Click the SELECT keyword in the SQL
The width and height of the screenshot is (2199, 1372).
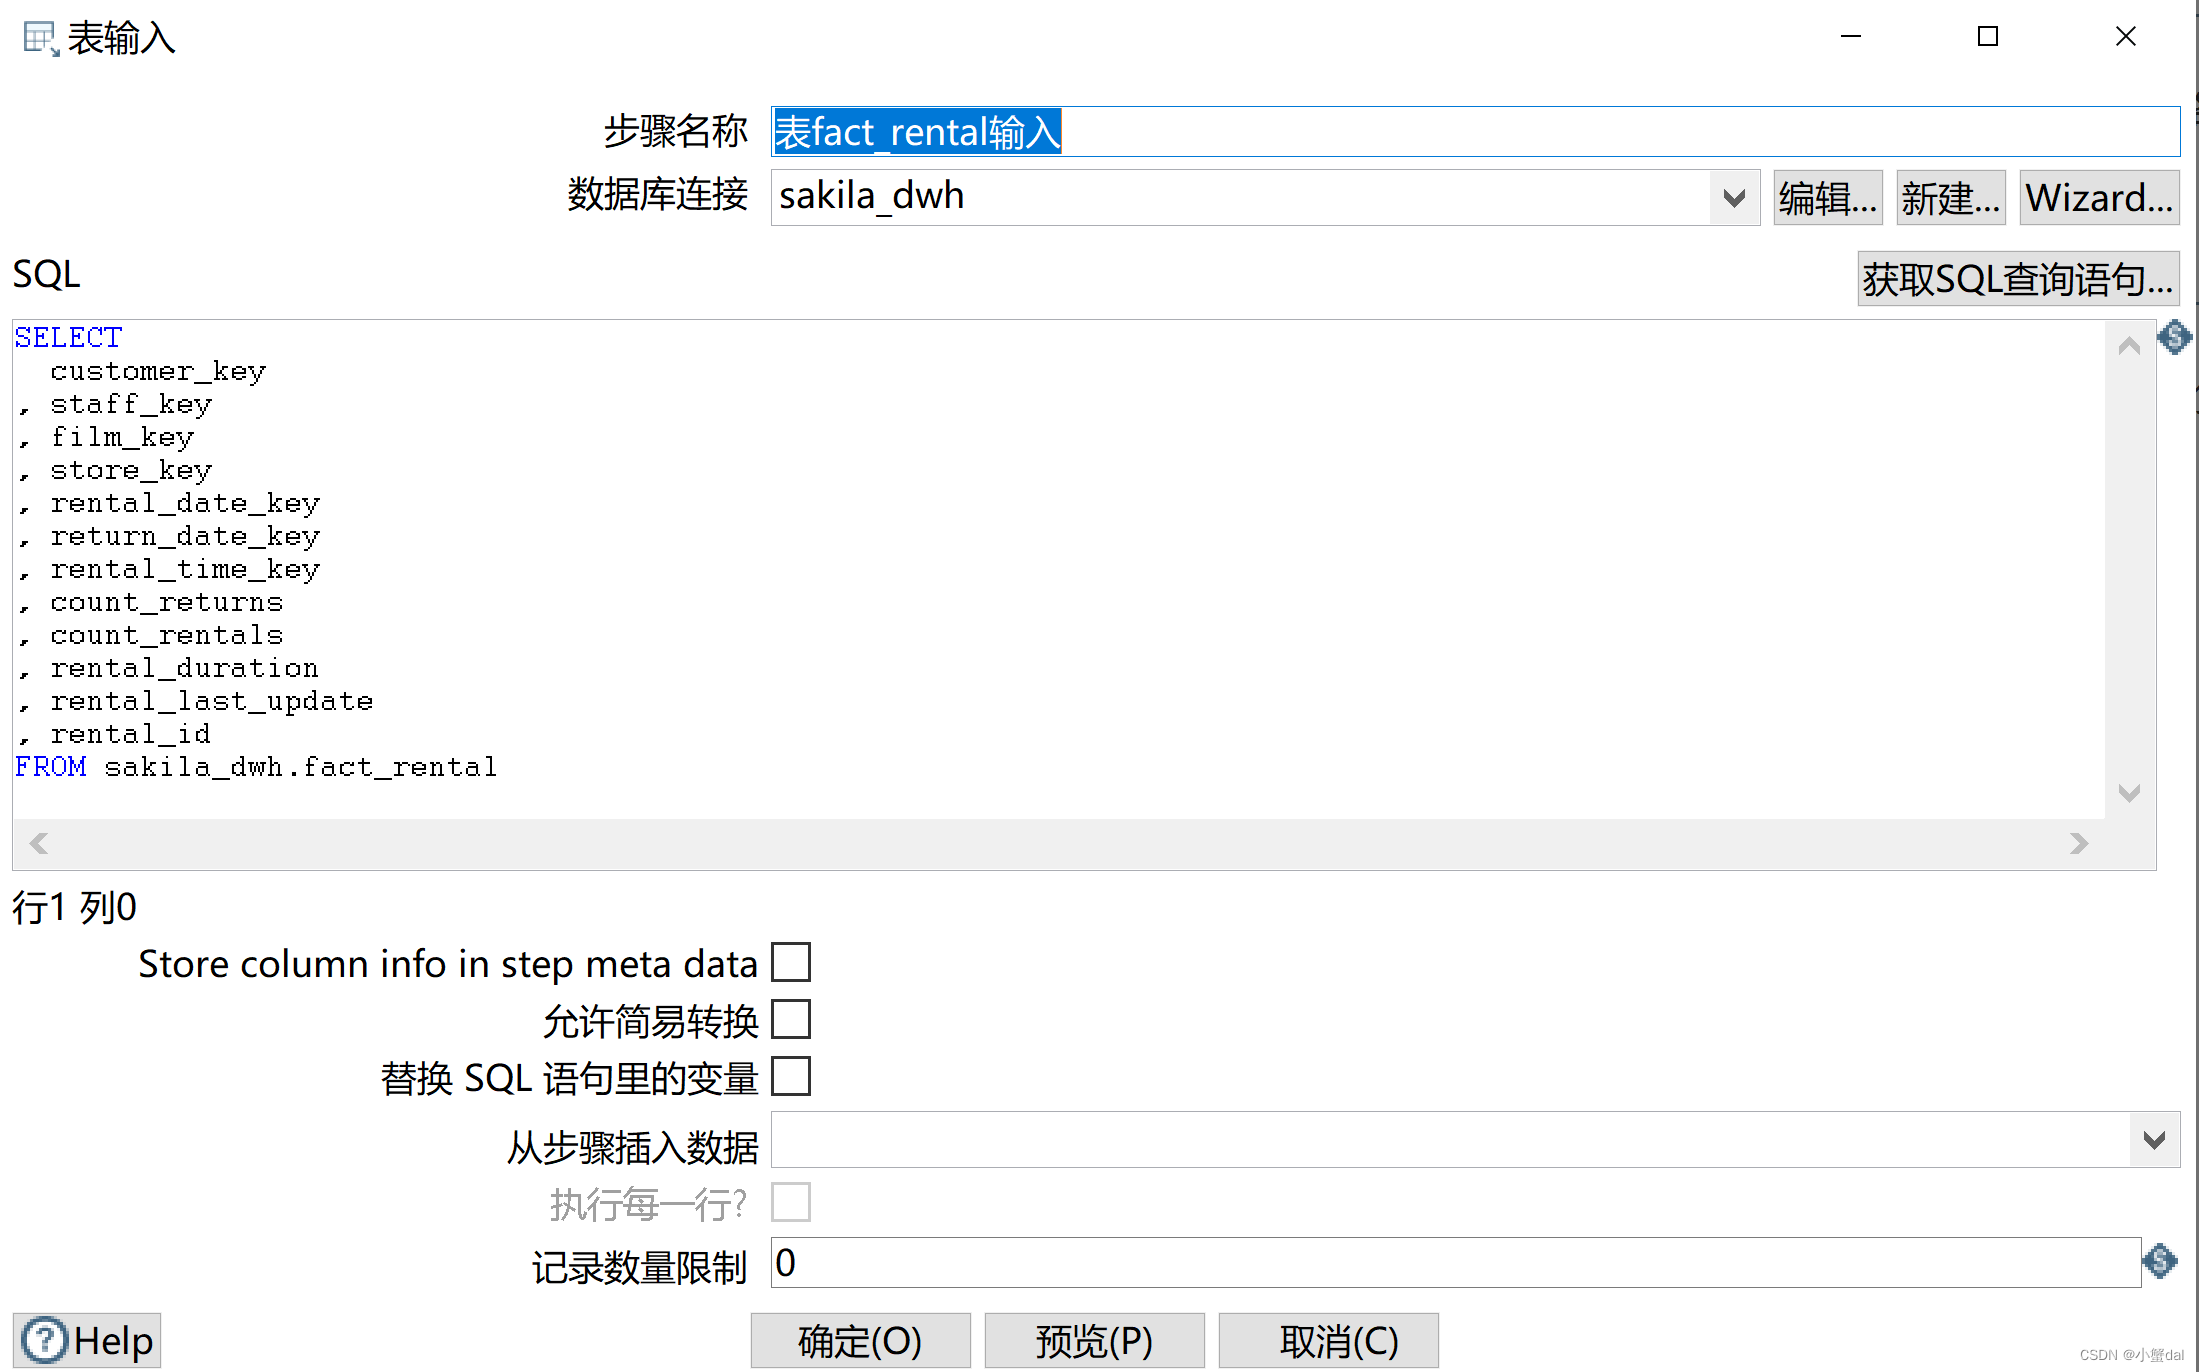(x=68, y=337)
